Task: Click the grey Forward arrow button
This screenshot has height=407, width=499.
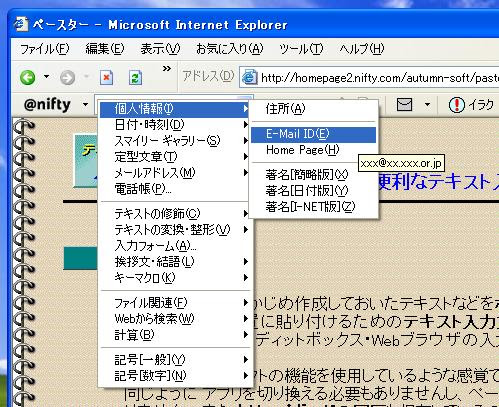Action: [x=67, y=78]
